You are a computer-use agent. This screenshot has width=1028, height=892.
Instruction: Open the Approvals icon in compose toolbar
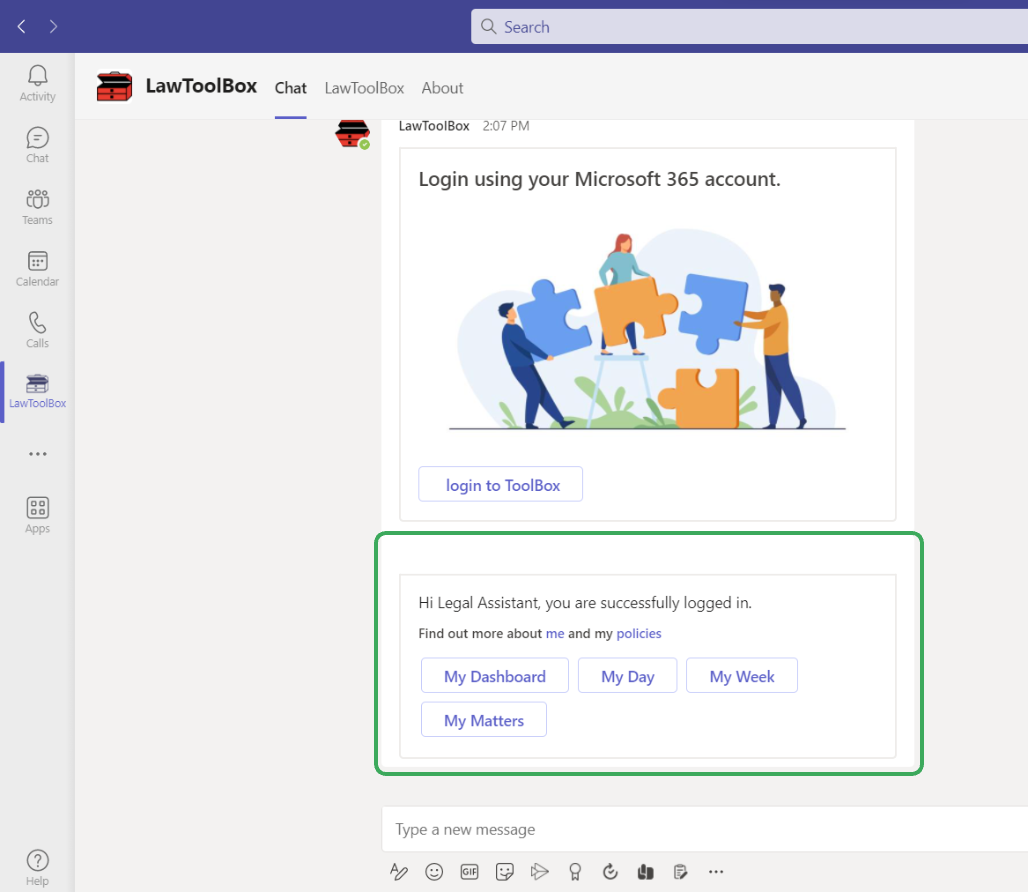point(610,872)
